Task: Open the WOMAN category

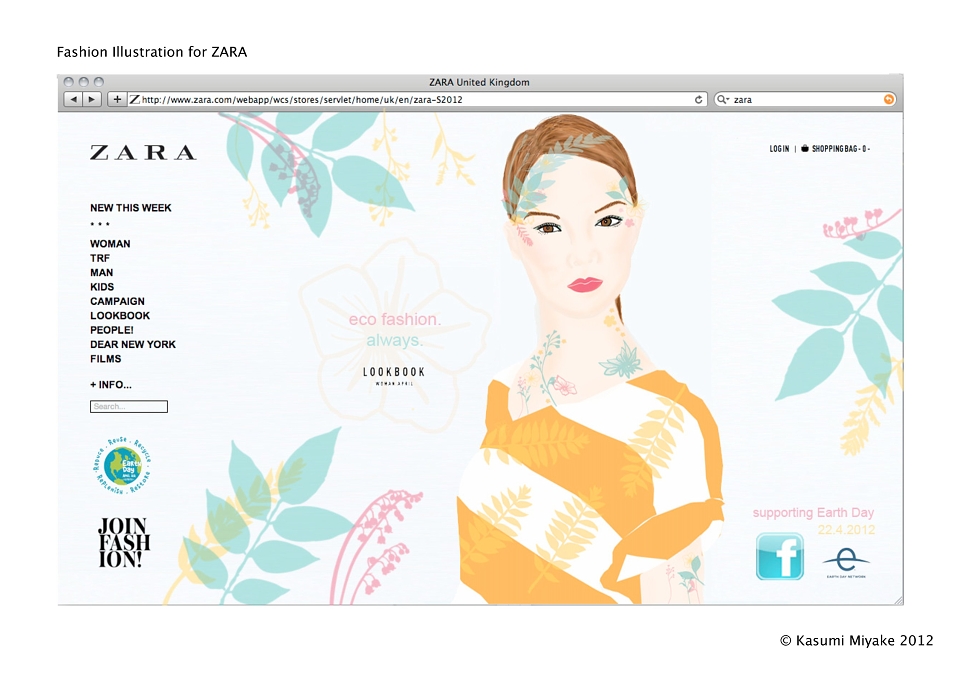Action: (110, 244)
